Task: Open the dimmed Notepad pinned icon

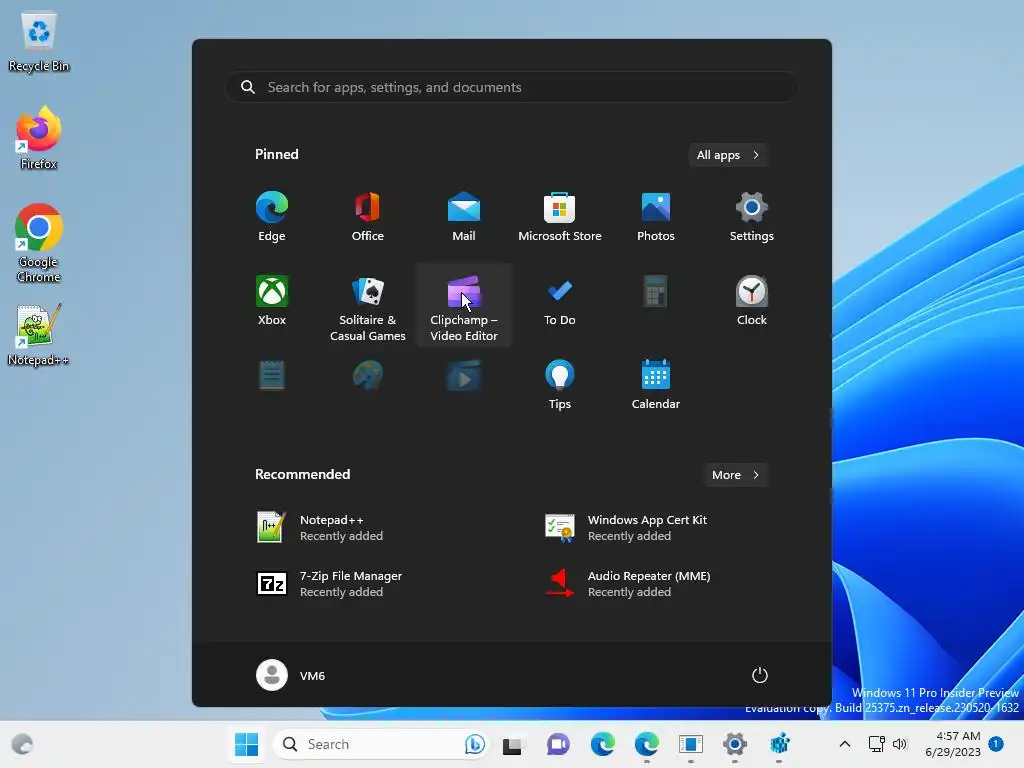Action: tap(272, 376)
